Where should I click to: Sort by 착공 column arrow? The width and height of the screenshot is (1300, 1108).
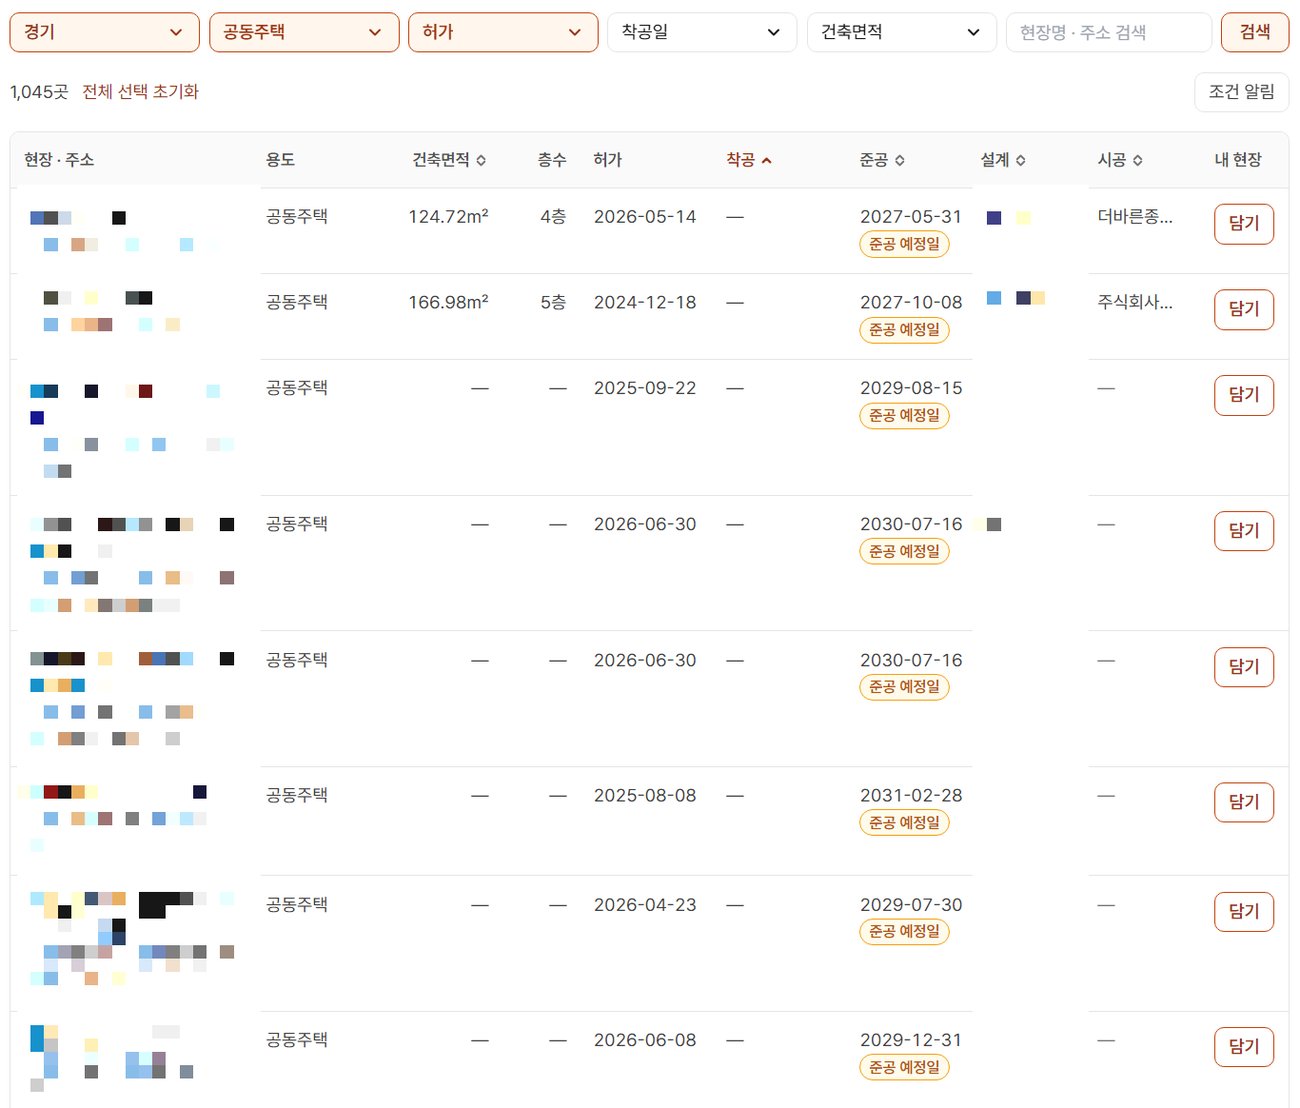(767, 160)
